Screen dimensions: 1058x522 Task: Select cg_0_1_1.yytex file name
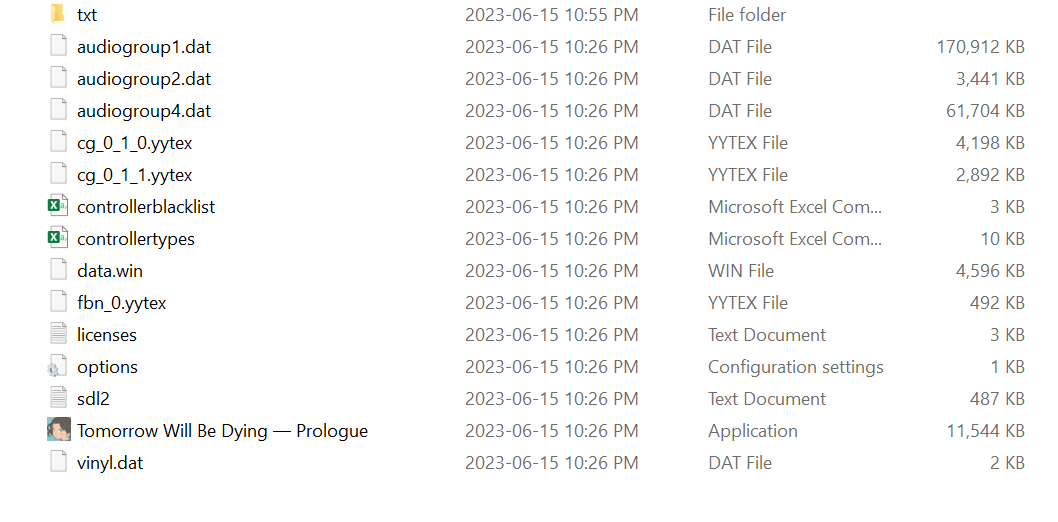point(134,175)
